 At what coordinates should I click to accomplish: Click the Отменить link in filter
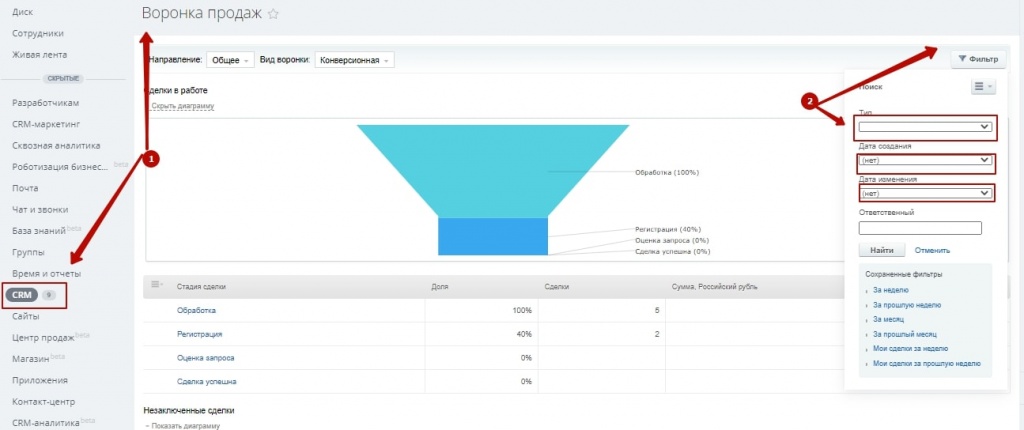932,250
